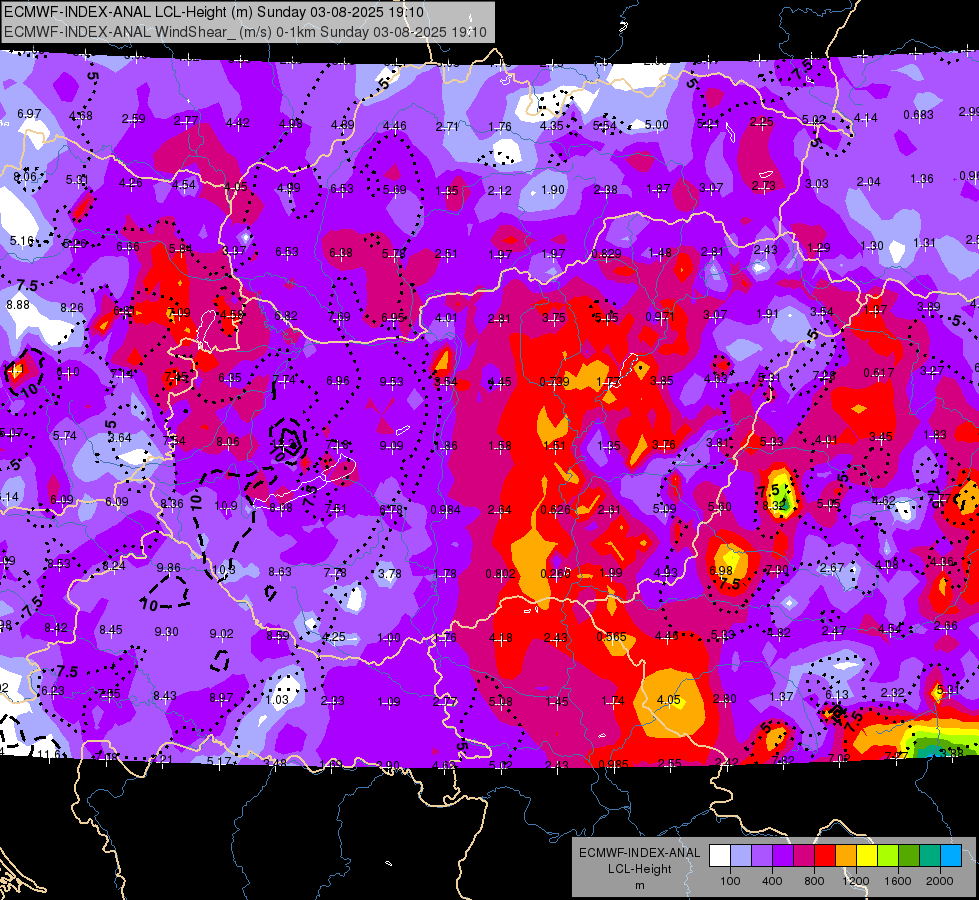The width and height of the screenshot is (979, 900).
Task: Click the wind shear value 5.00
Action: click(x=656, y=125)
